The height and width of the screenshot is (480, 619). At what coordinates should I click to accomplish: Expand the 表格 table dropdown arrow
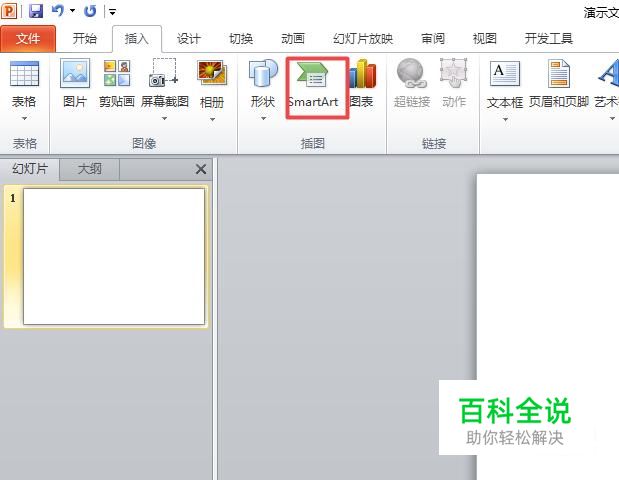point(24,118)
